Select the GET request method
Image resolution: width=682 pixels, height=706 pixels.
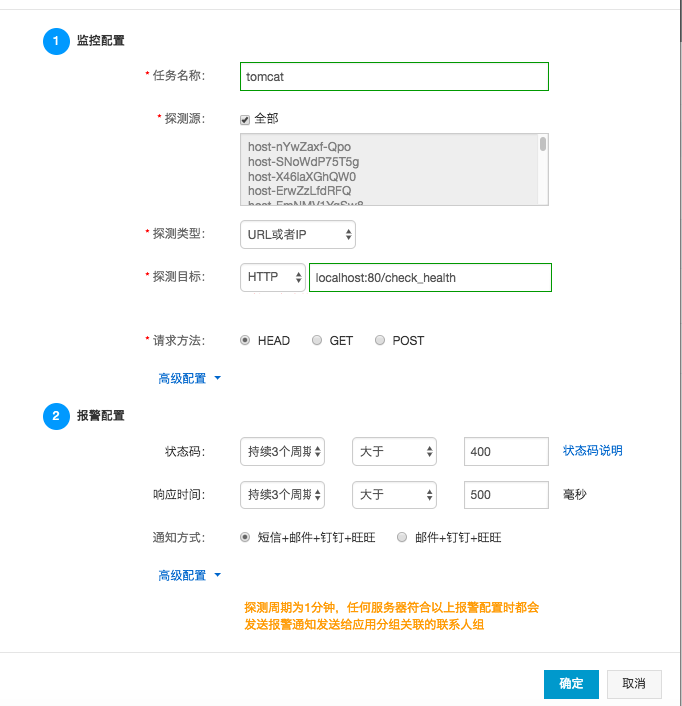pos(317,340)
